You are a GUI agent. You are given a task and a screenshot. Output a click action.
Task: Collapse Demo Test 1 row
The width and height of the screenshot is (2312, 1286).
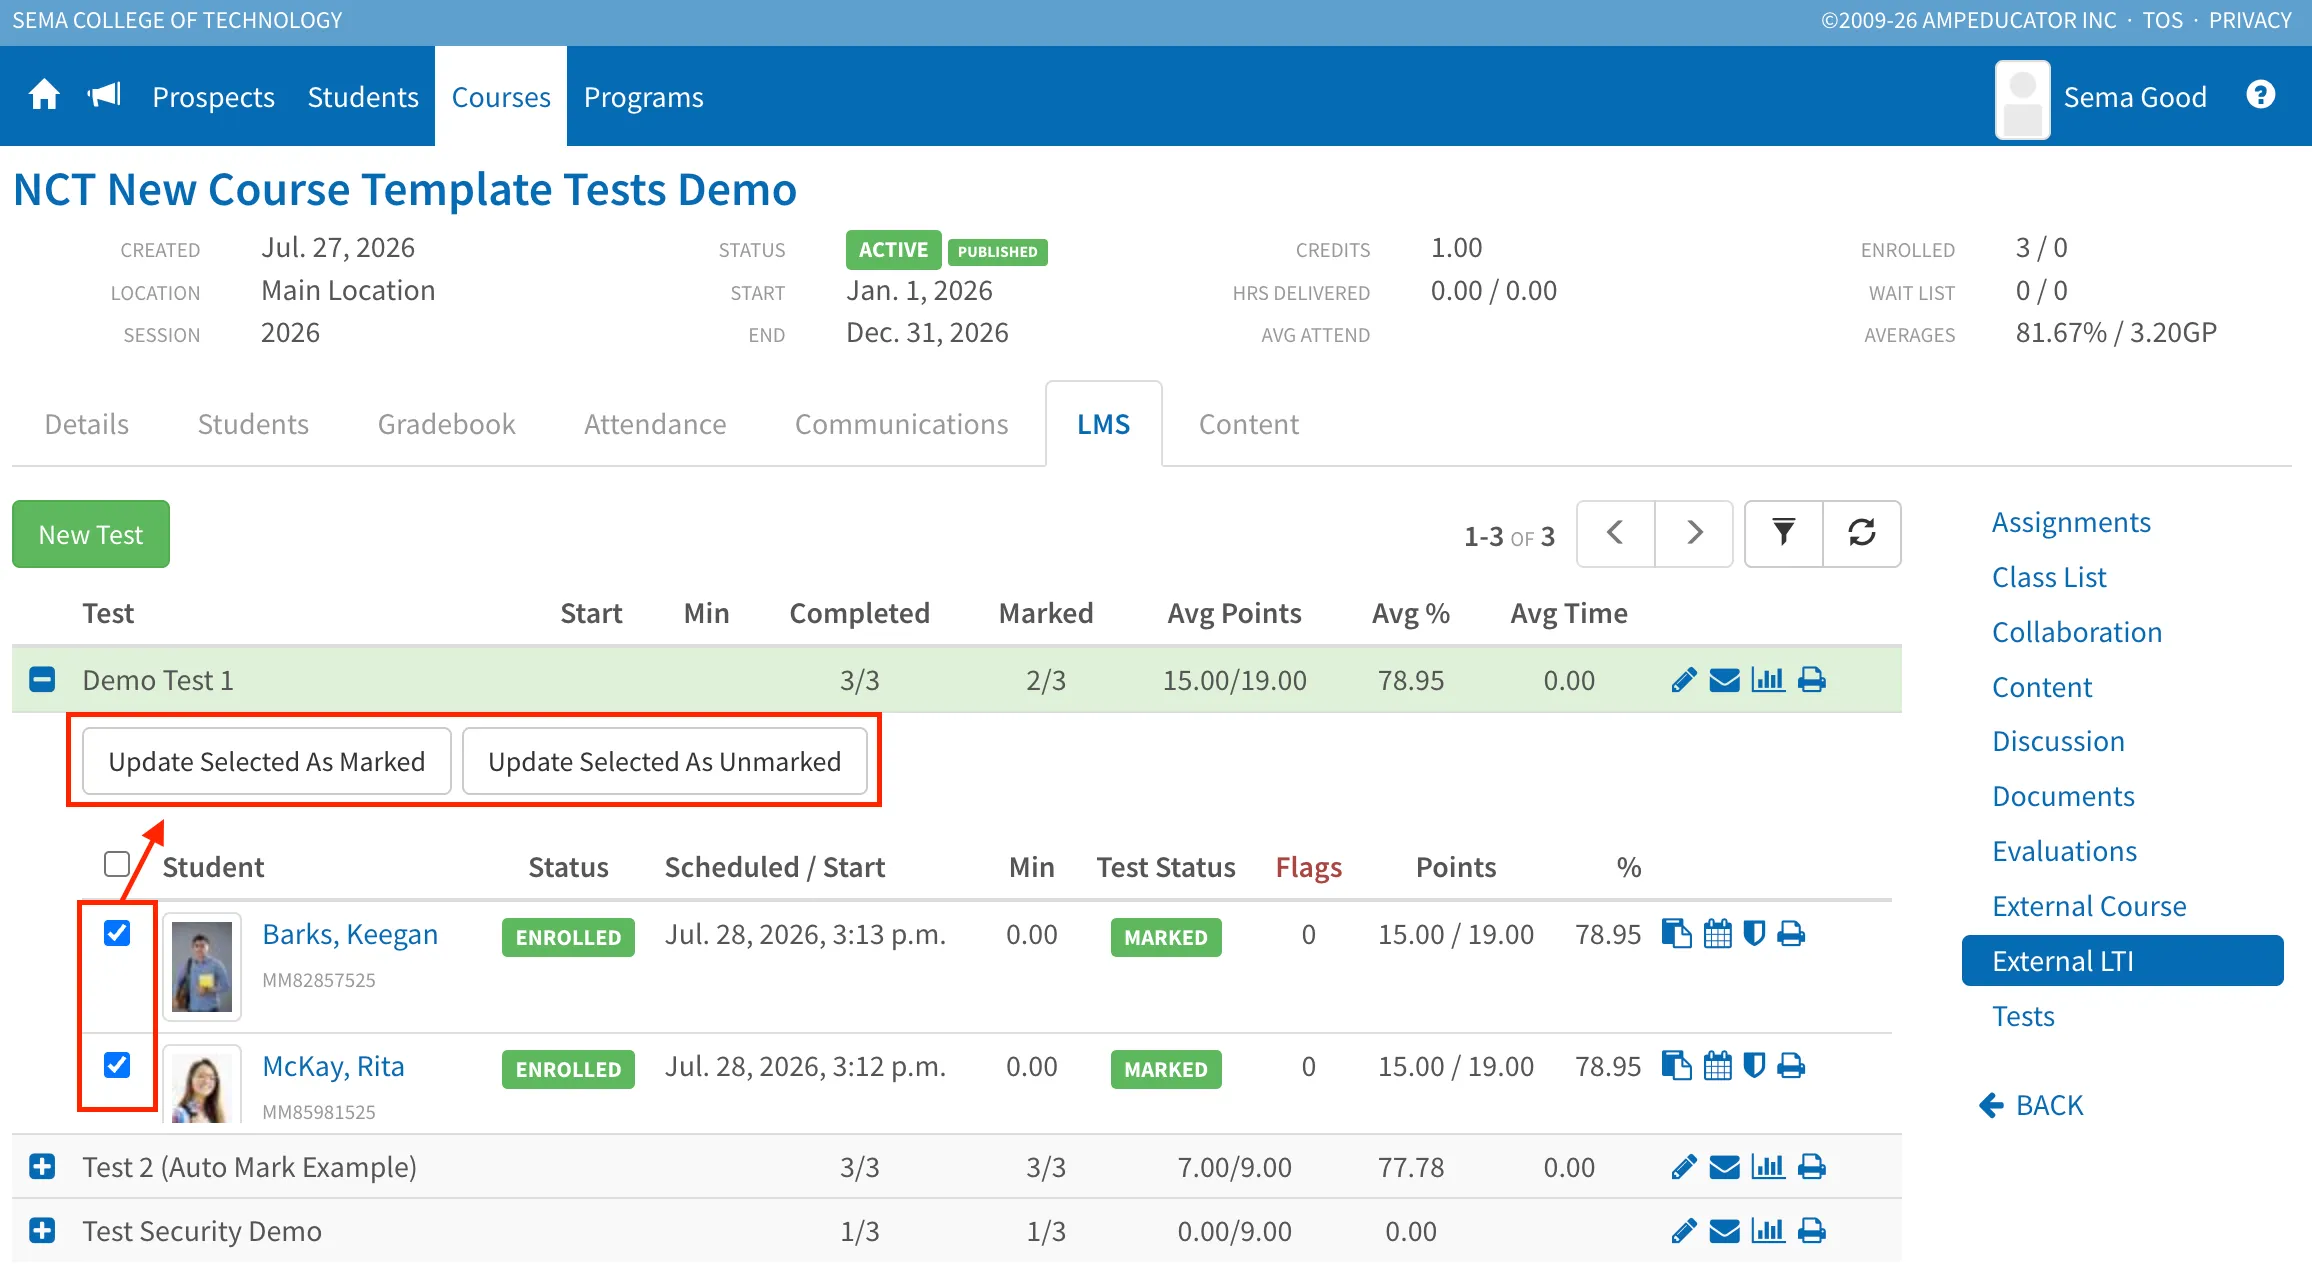42,680
